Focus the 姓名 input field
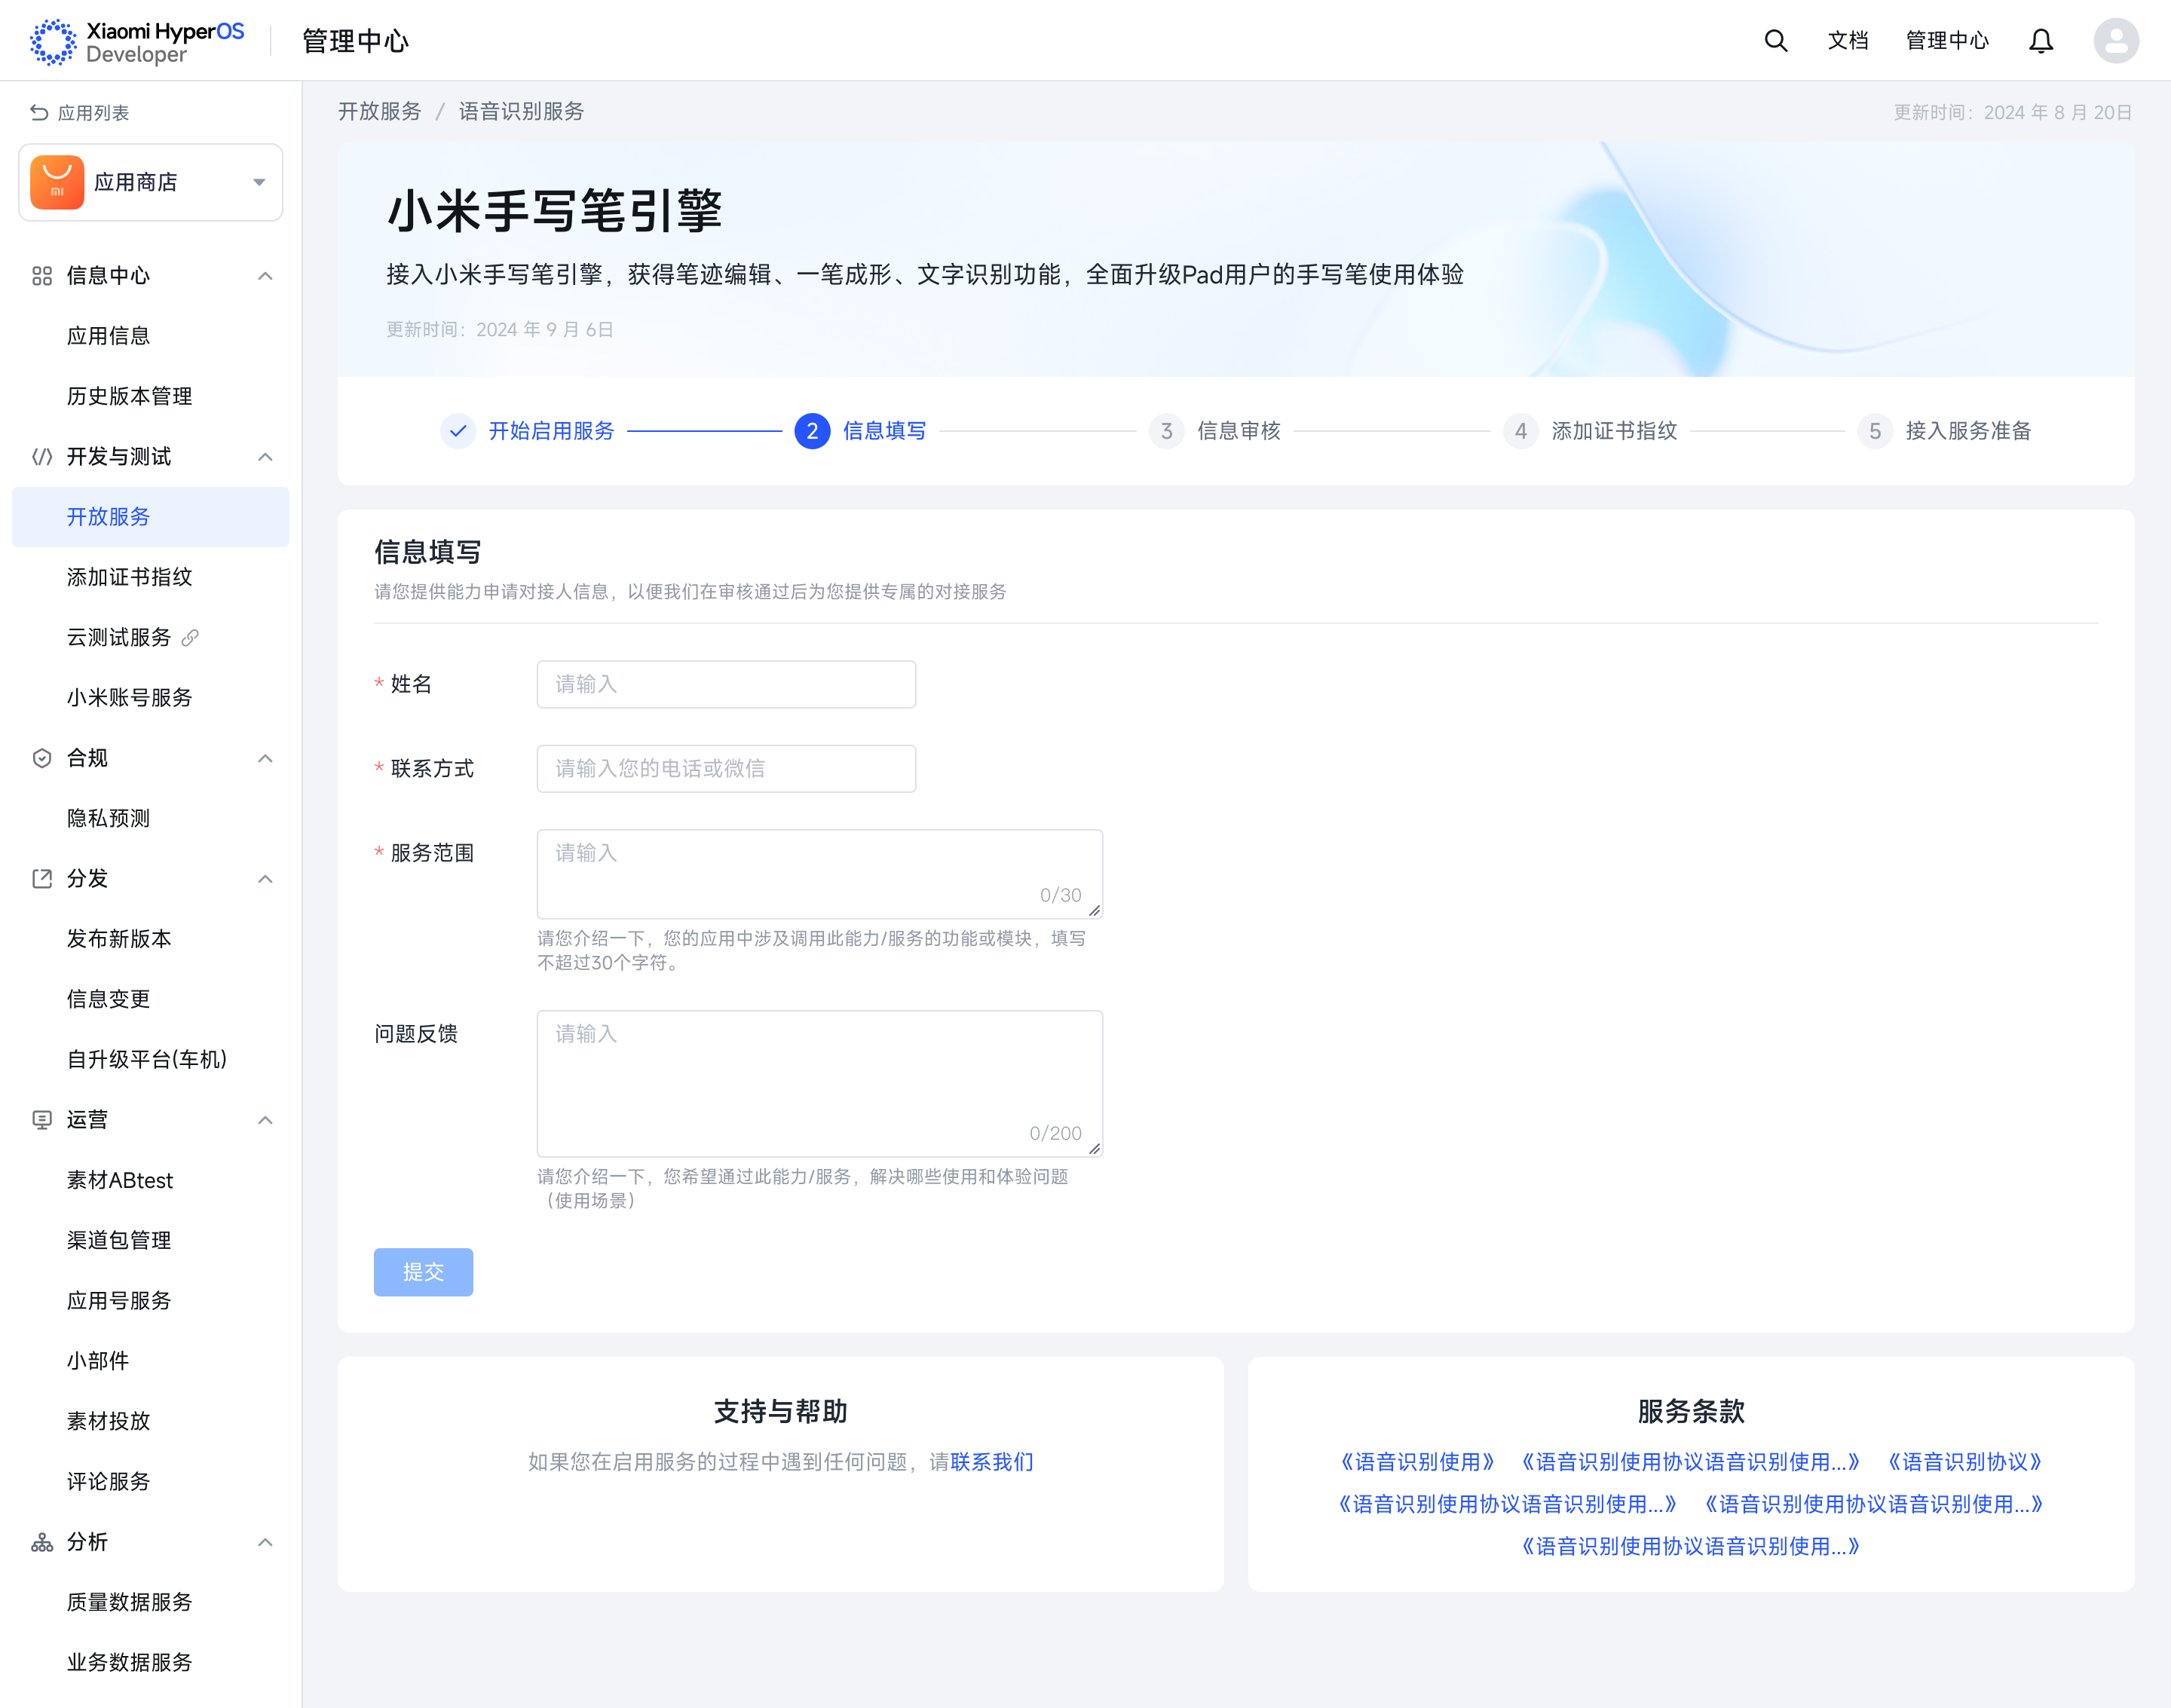Image resolution: width=2171 pixels, height=1708 pixels. coord(726,684)
